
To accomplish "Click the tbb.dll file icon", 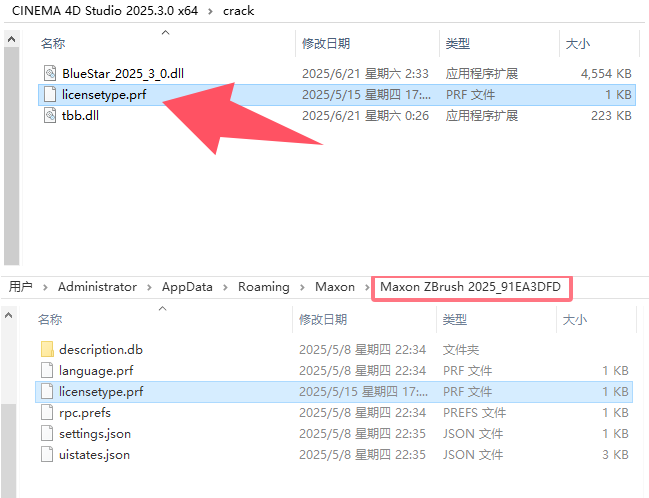I will (x=50, y=115).
